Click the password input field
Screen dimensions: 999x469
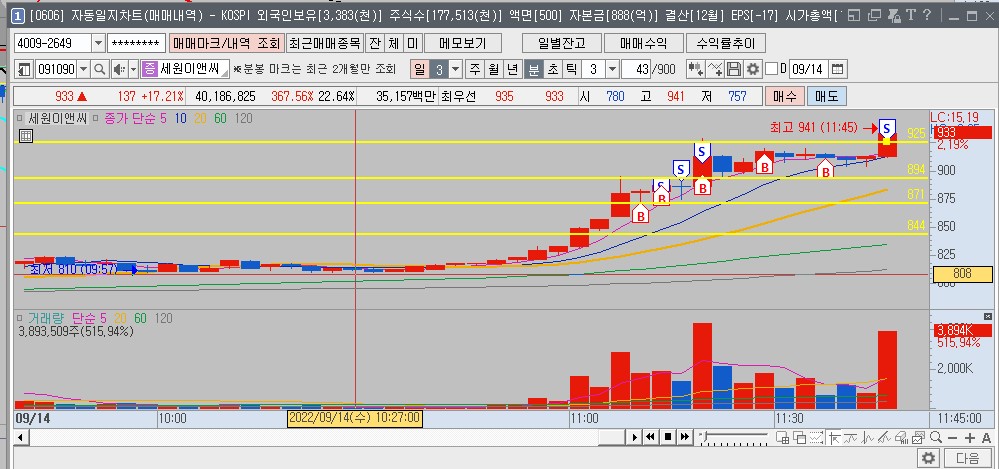136,43
